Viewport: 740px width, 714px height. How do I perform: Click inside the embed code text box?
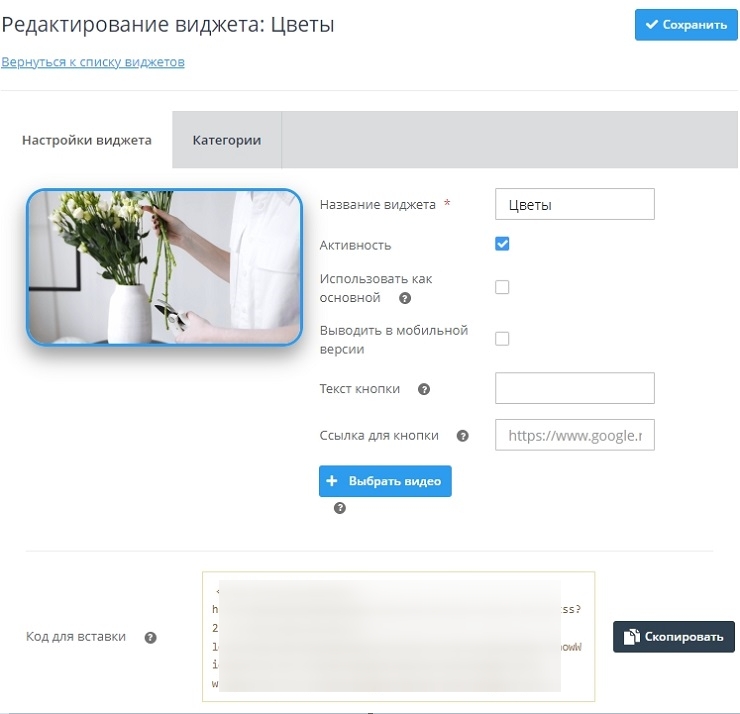[x=398, y=636]
